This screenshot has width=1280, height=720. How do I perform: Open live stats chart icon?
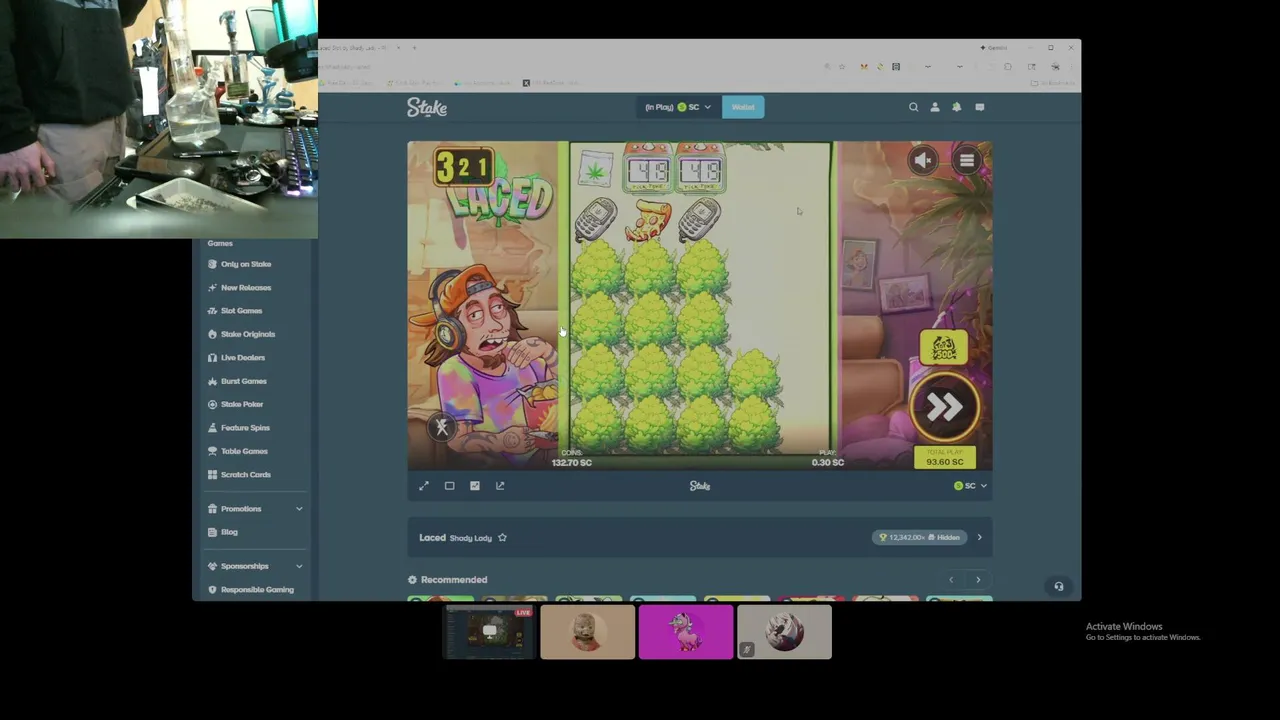tap(475, 486)
